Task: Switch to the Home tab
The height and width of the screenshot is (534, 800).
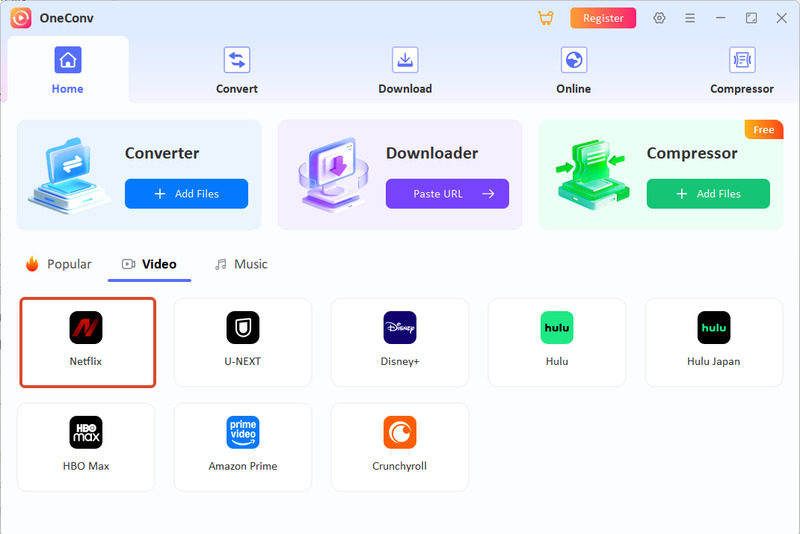Action: [x=68, y=70]
